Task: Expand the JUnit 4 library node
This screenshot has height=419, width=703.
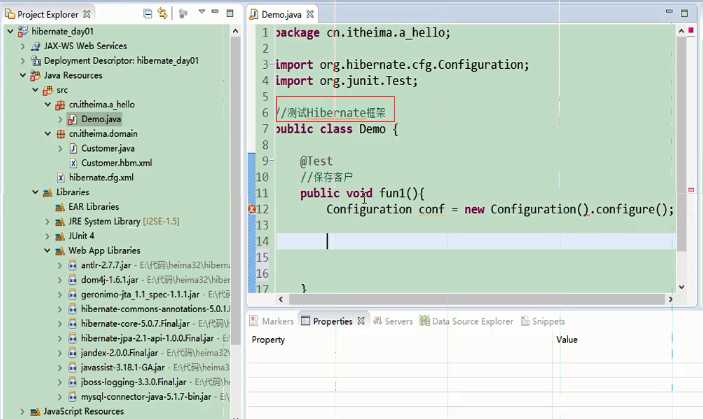Action: (48, 236)
